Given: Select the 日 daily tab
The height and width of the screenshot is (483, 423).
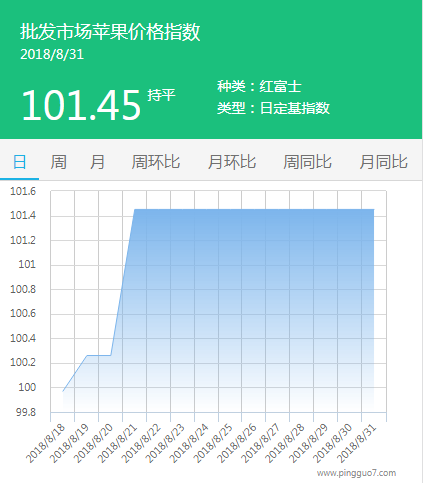Looking at the screenshot, I should 19,162.
